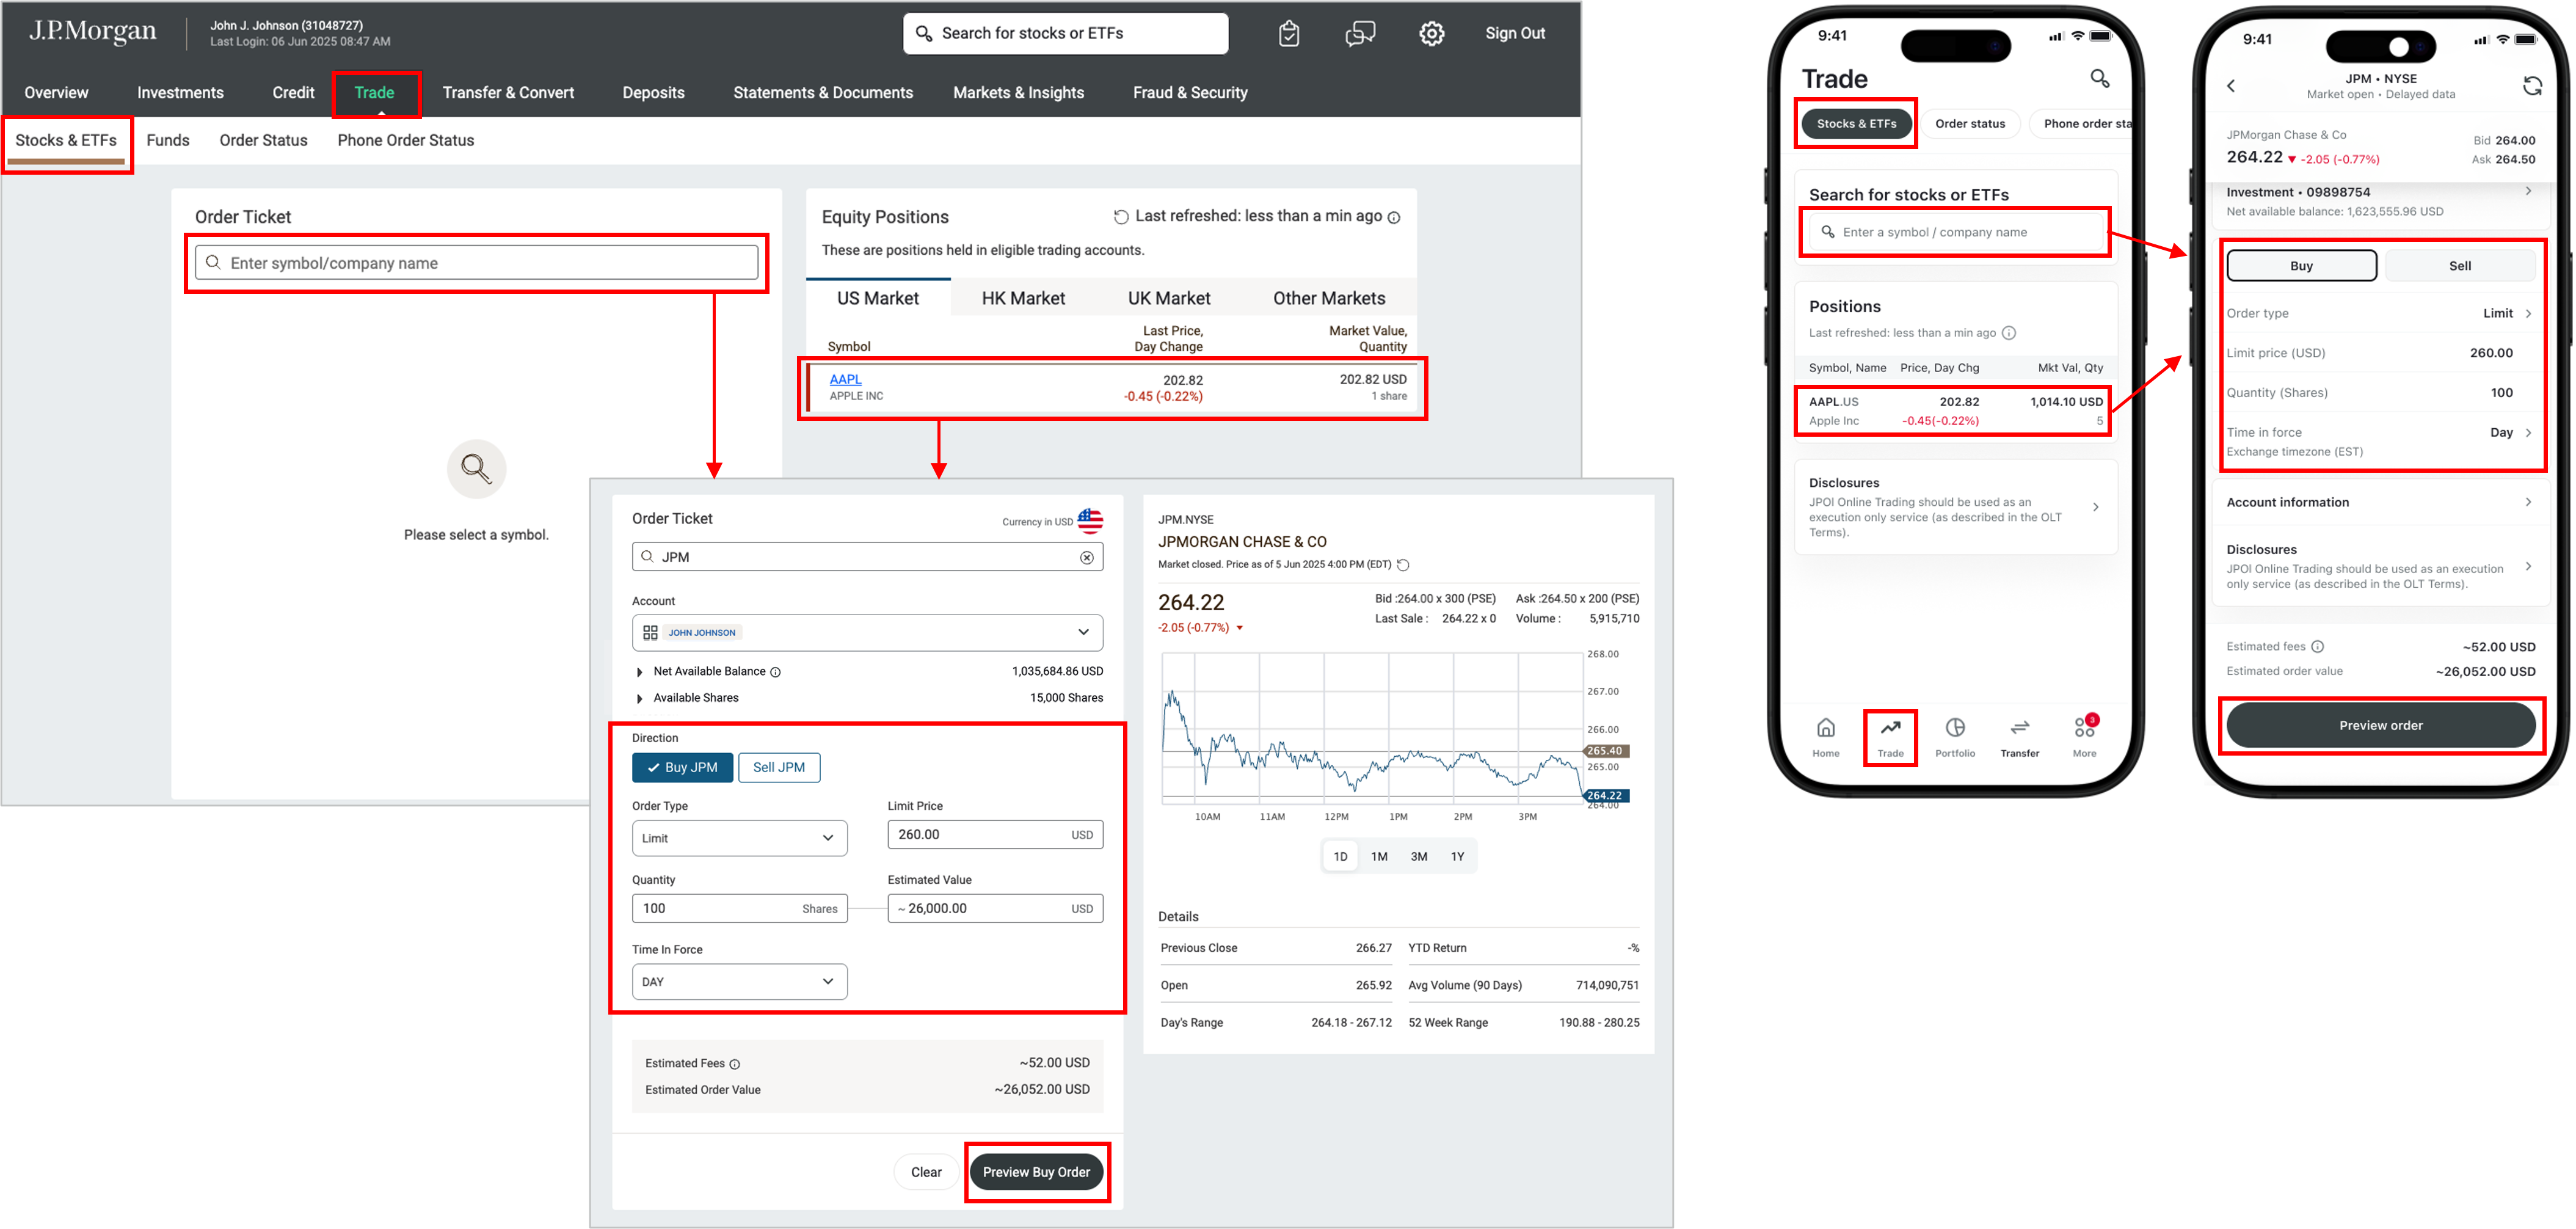Click the Limit Price input field
The width and height of the screenshot is (2576, 1229).
pos(975,834)
